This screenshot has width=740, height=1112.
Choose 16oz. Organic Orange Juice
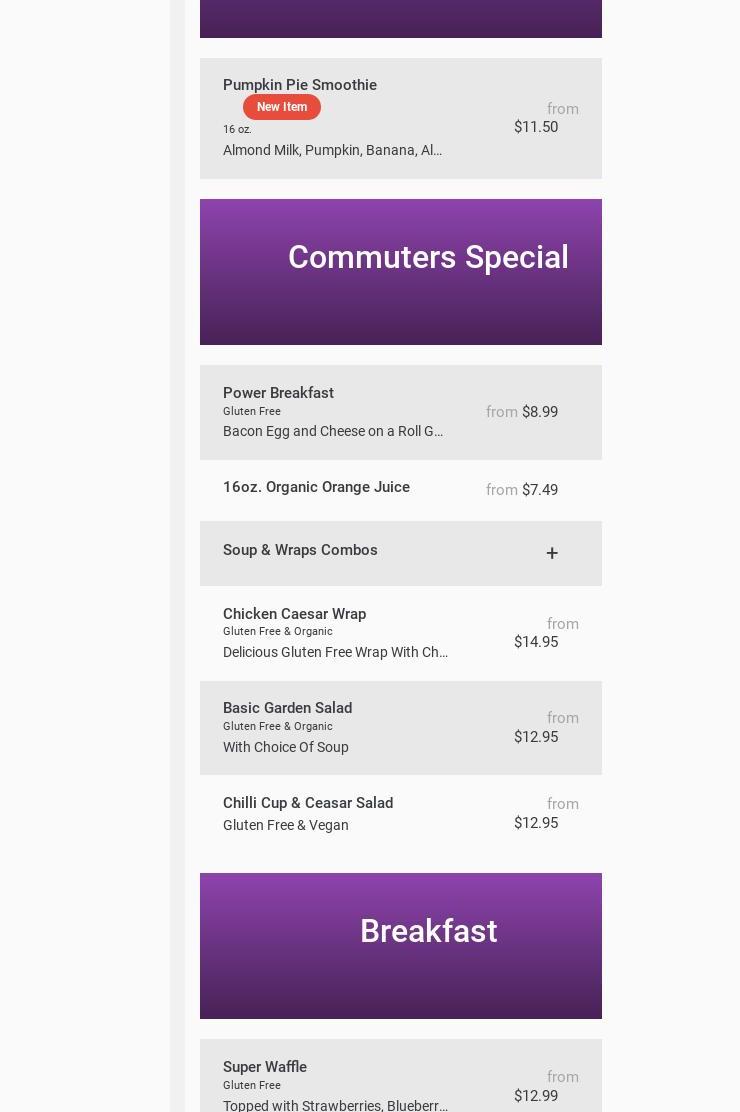pos(316,487)
